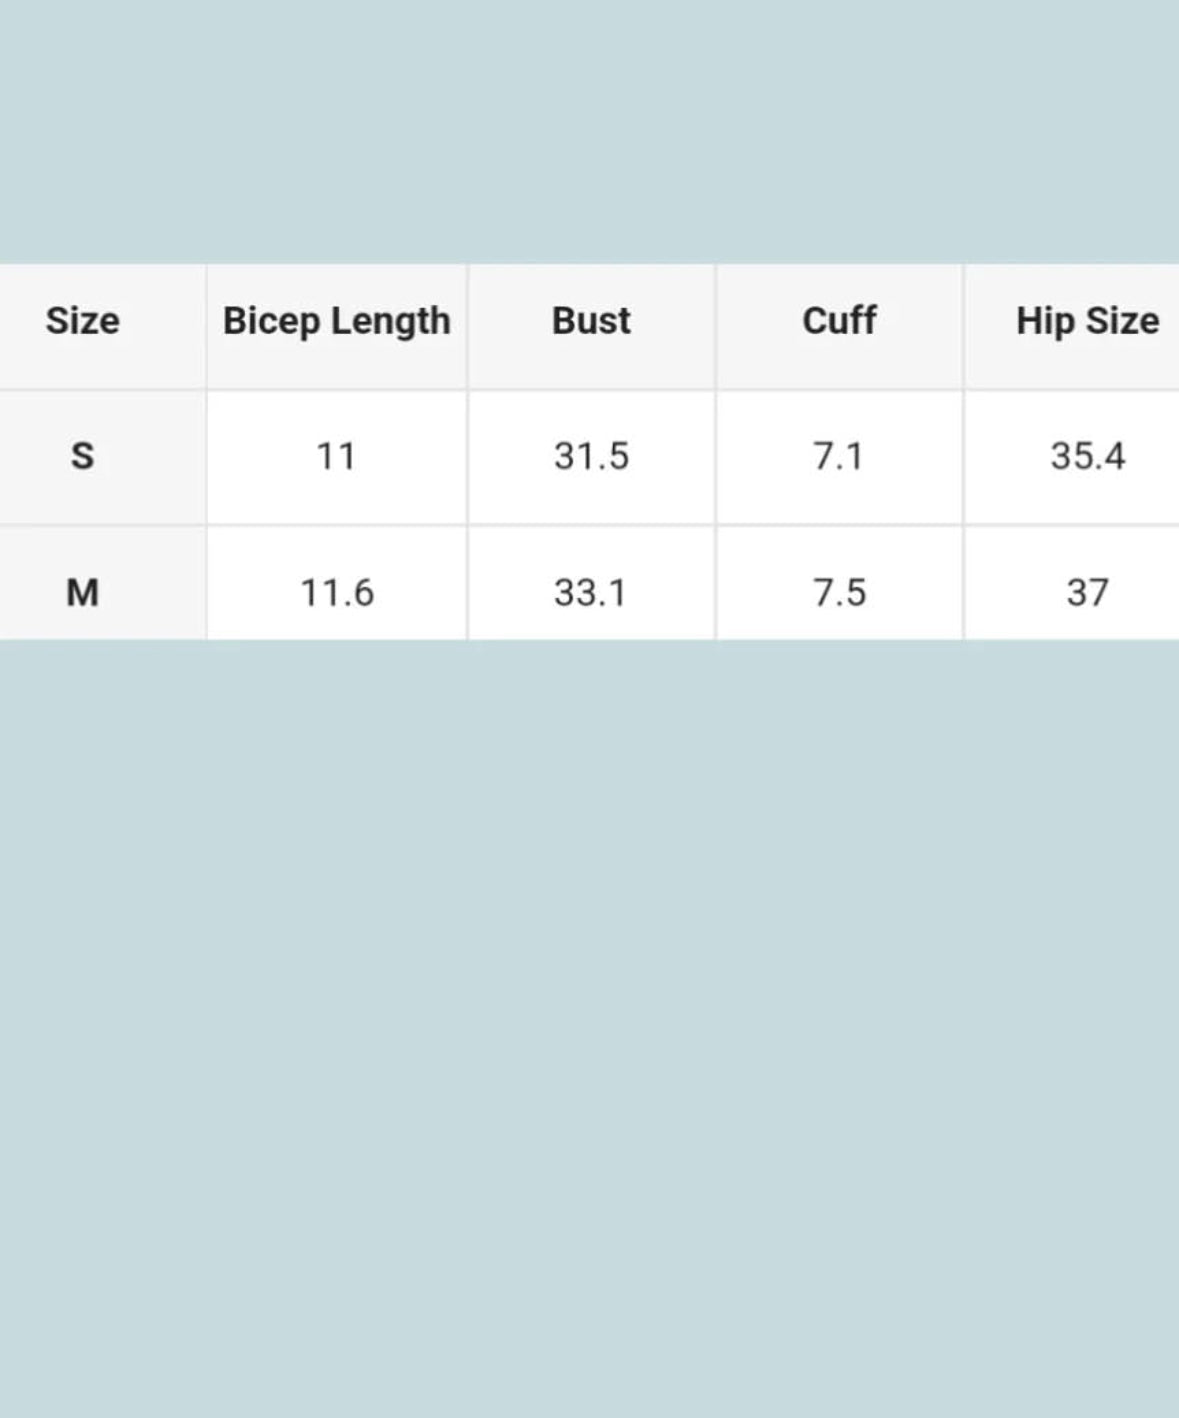Select the hip size value 35.4

1087,456
